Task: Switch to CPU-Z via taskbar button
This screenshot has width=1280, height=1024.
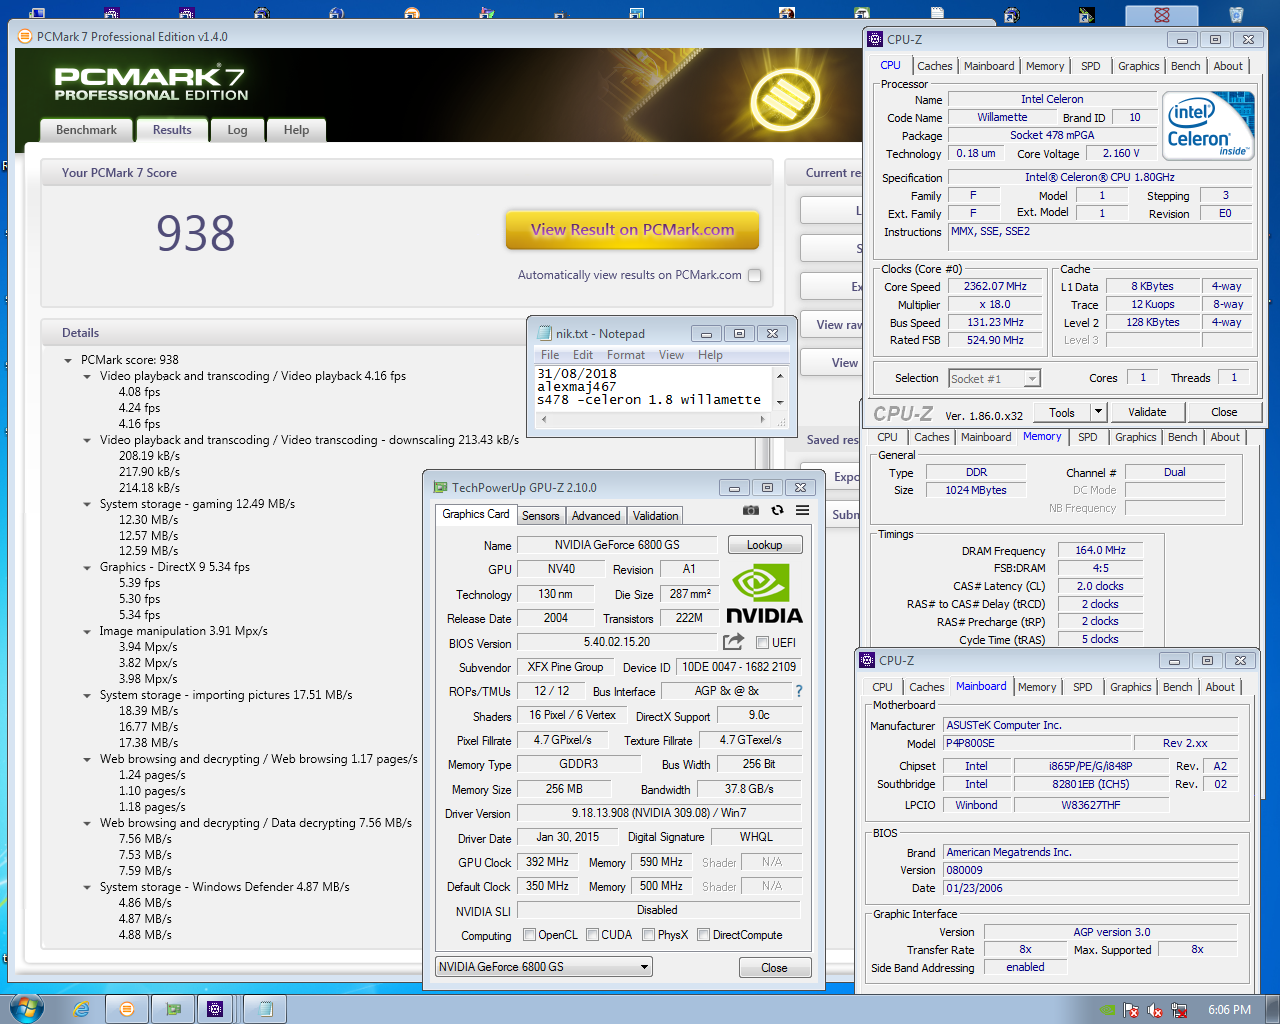Action: pos(215,1009)
